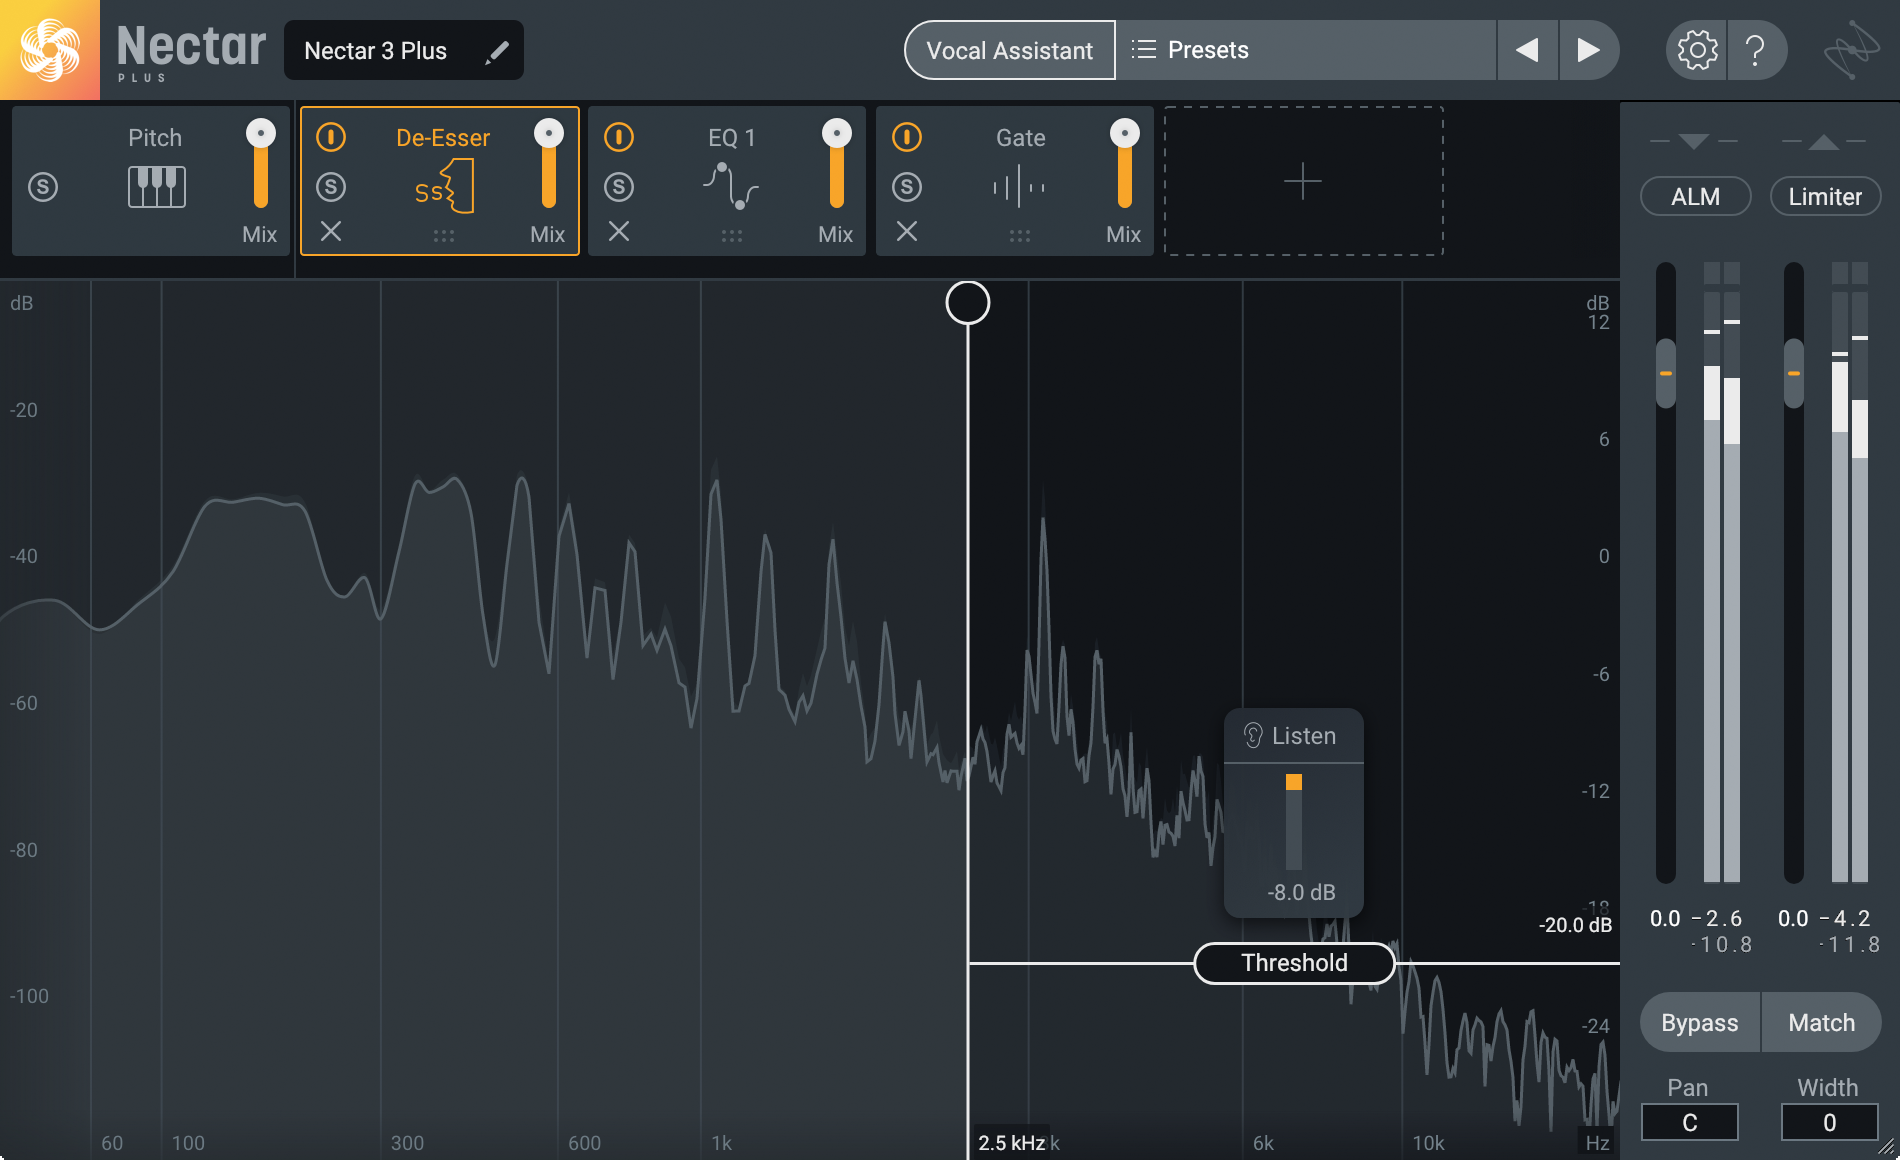1900x1160 pixels.
Task: Click the Bypass button
Action: click(1699, 1023)
